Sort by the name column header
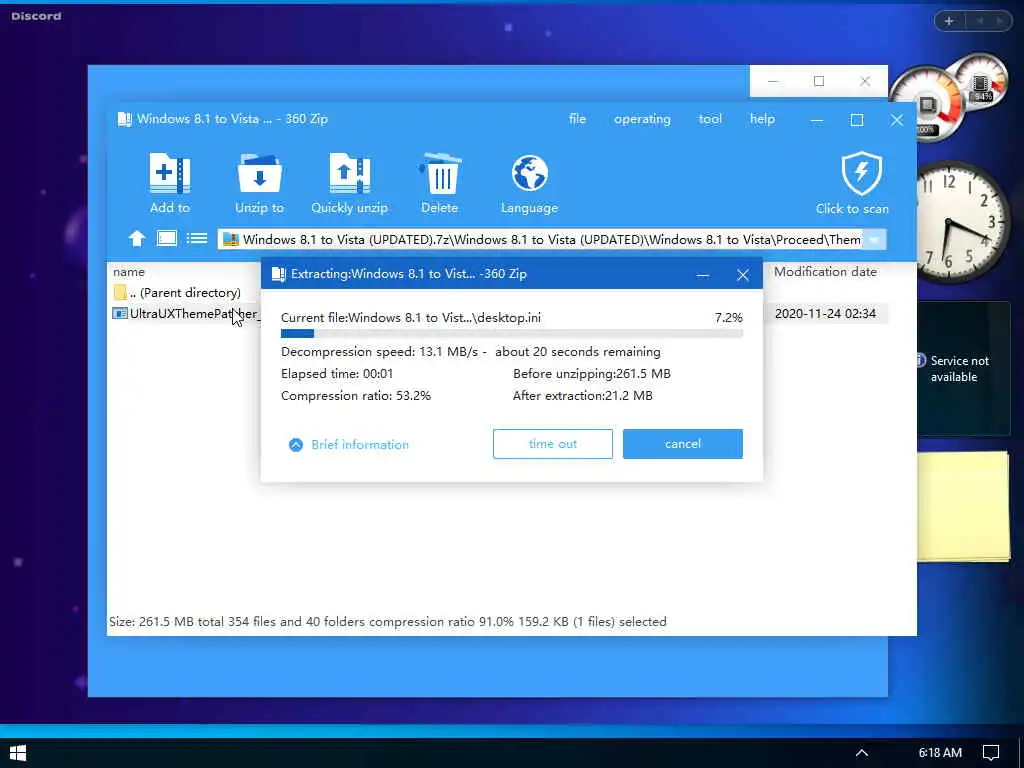Image resolution: width=1024 pixels, height=768 pixels. [x=129, y=272]
